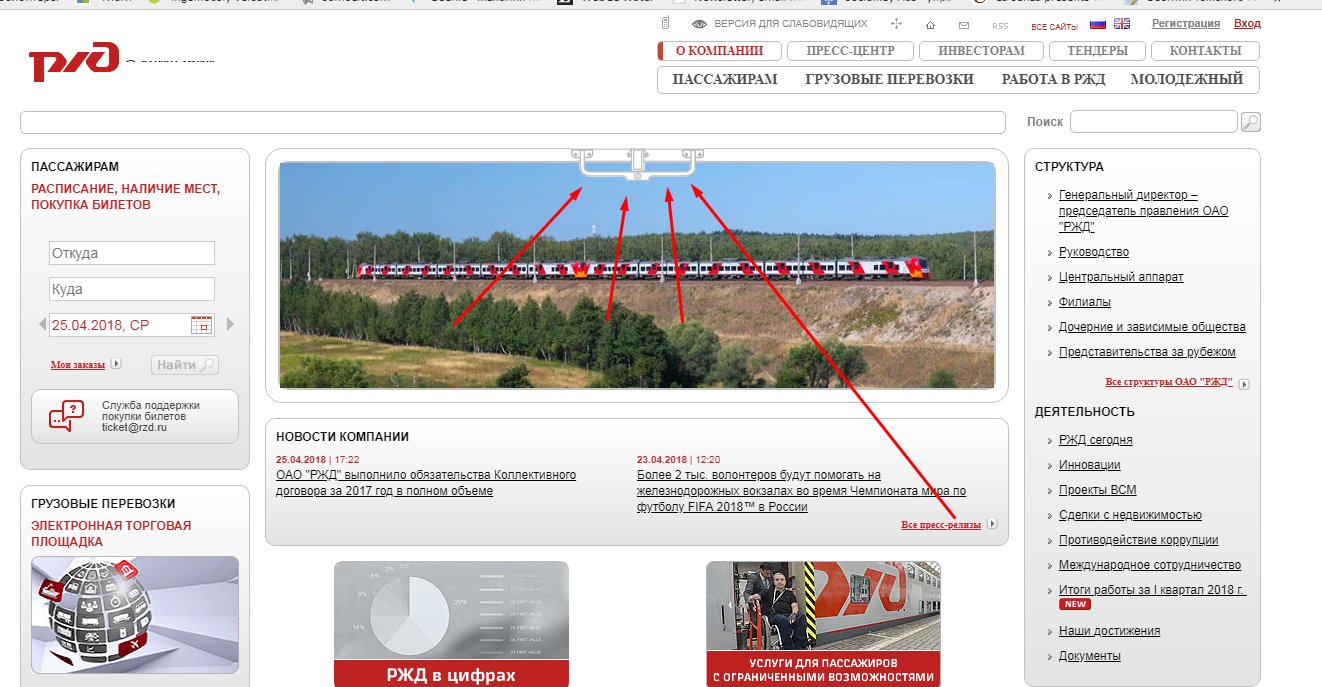This screenshot has width=1322, height=687.
Task: Open the RSS feed
Action: click(x=1000, y=25)
